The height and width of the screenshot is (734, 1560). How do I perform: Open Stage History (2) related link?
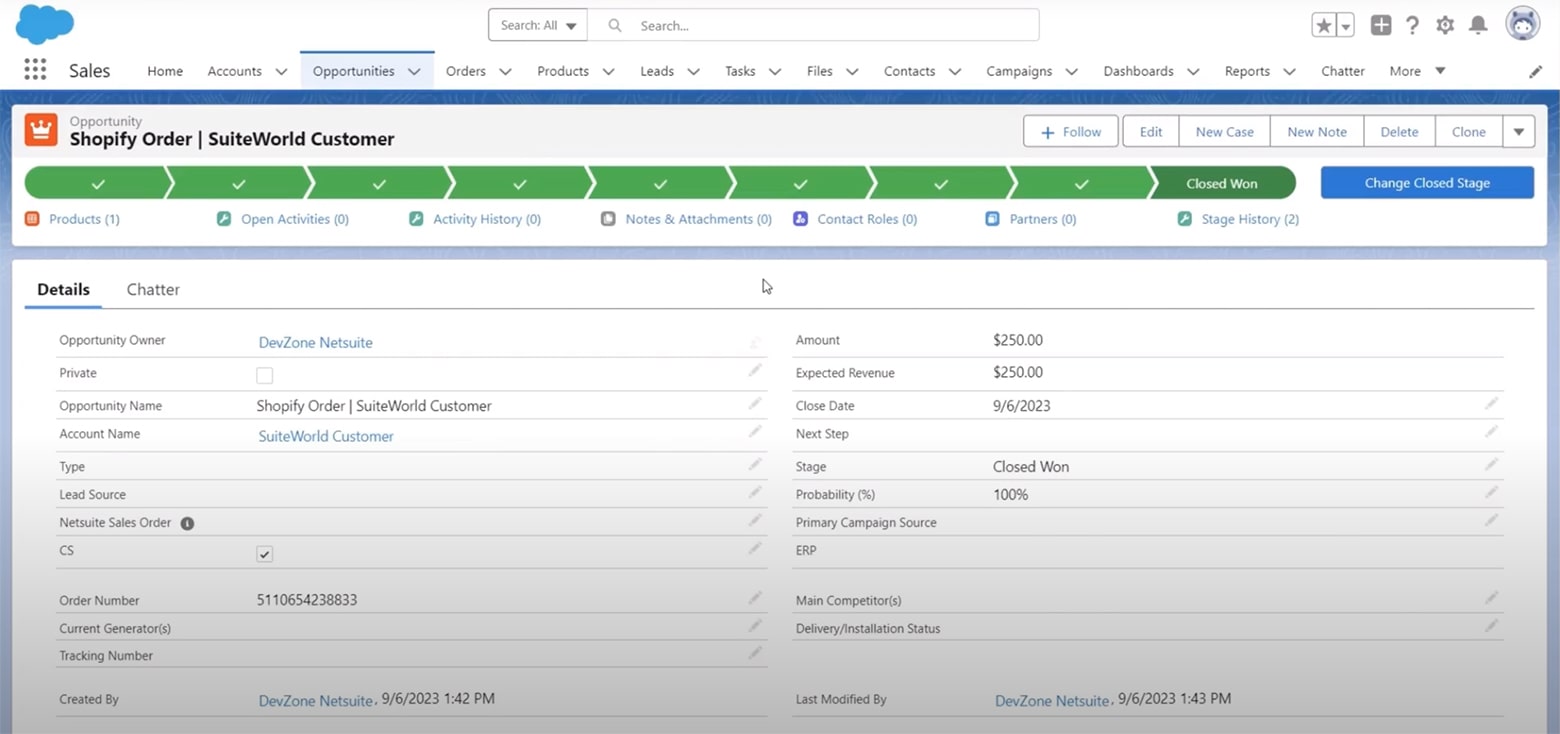1249,219
